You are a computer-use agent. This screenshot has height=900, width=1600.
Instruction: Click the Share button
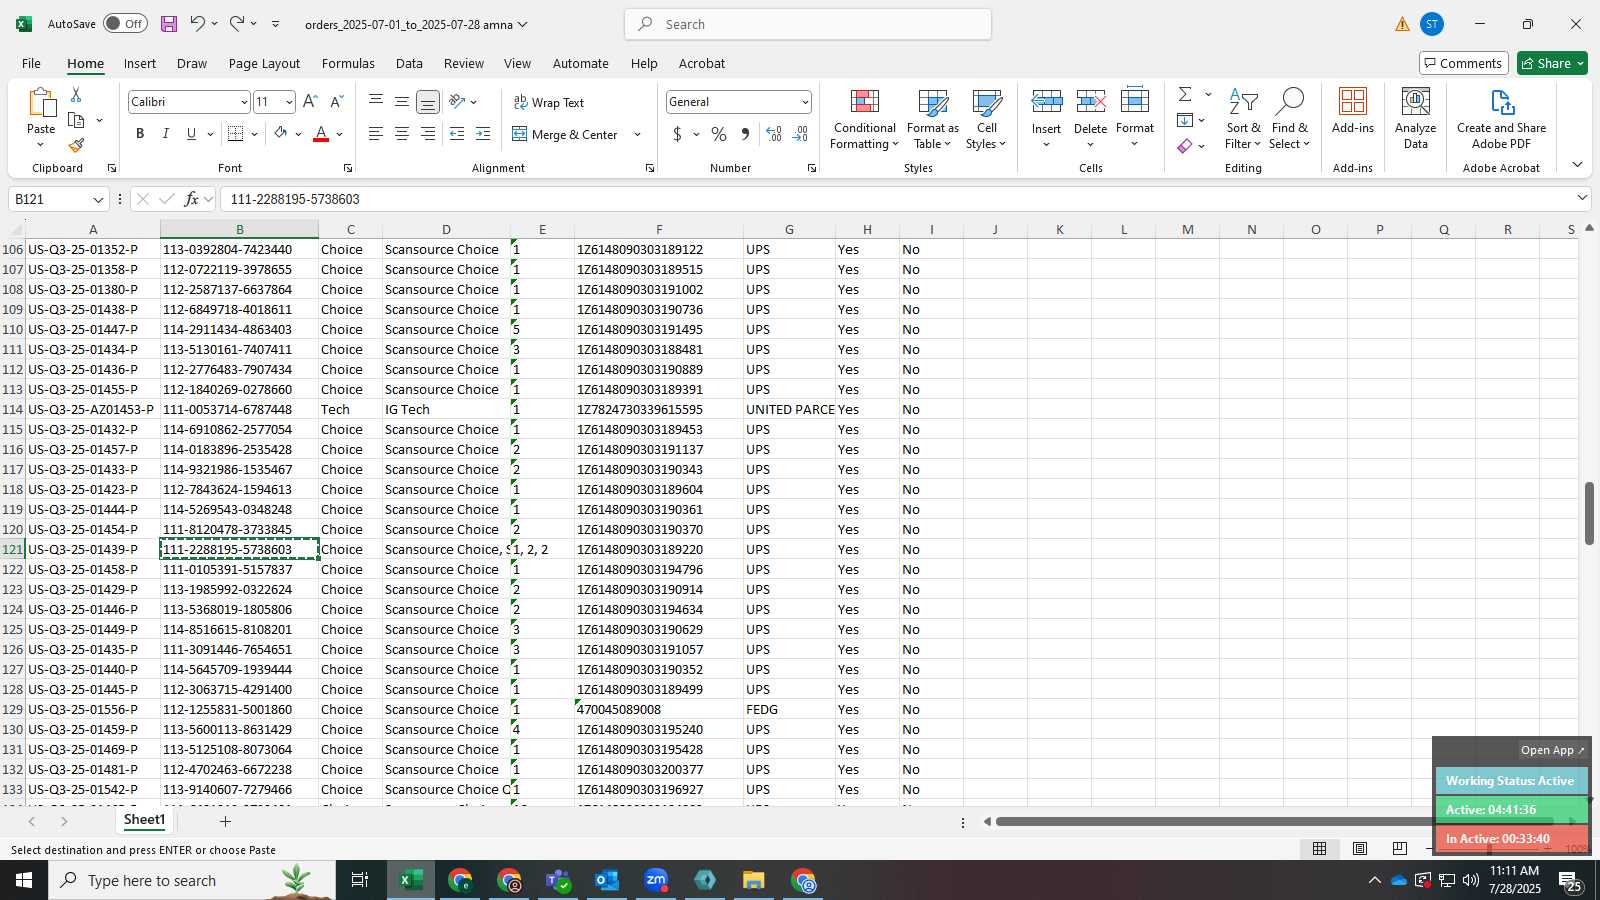[1552, 63]
